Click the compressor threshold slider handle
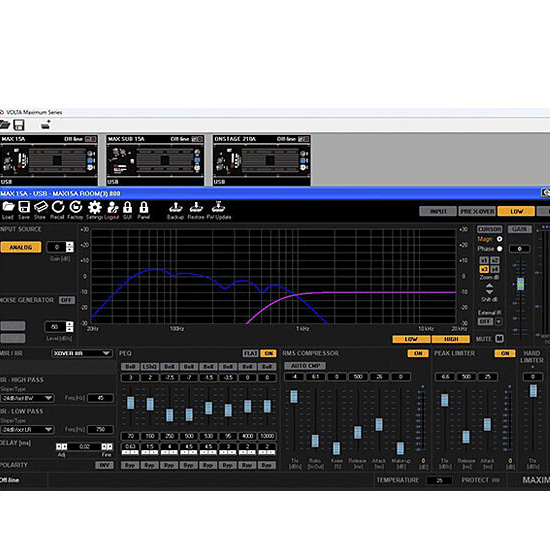The image size is (550, 550). [294, 396]
